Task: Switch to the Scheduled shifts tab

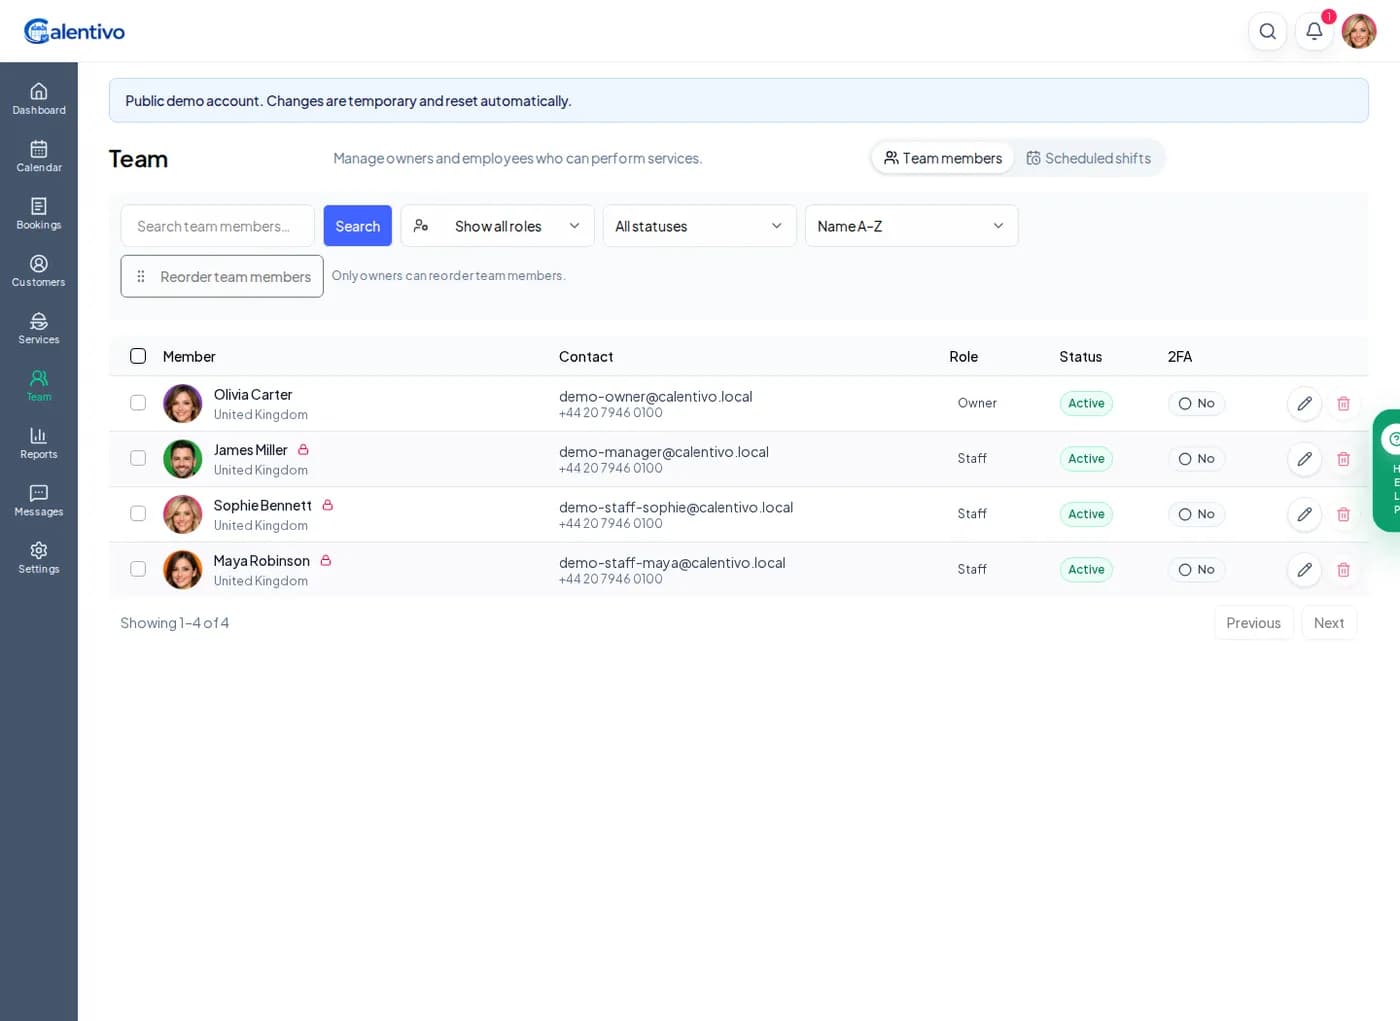Action: coord(1088,158)
